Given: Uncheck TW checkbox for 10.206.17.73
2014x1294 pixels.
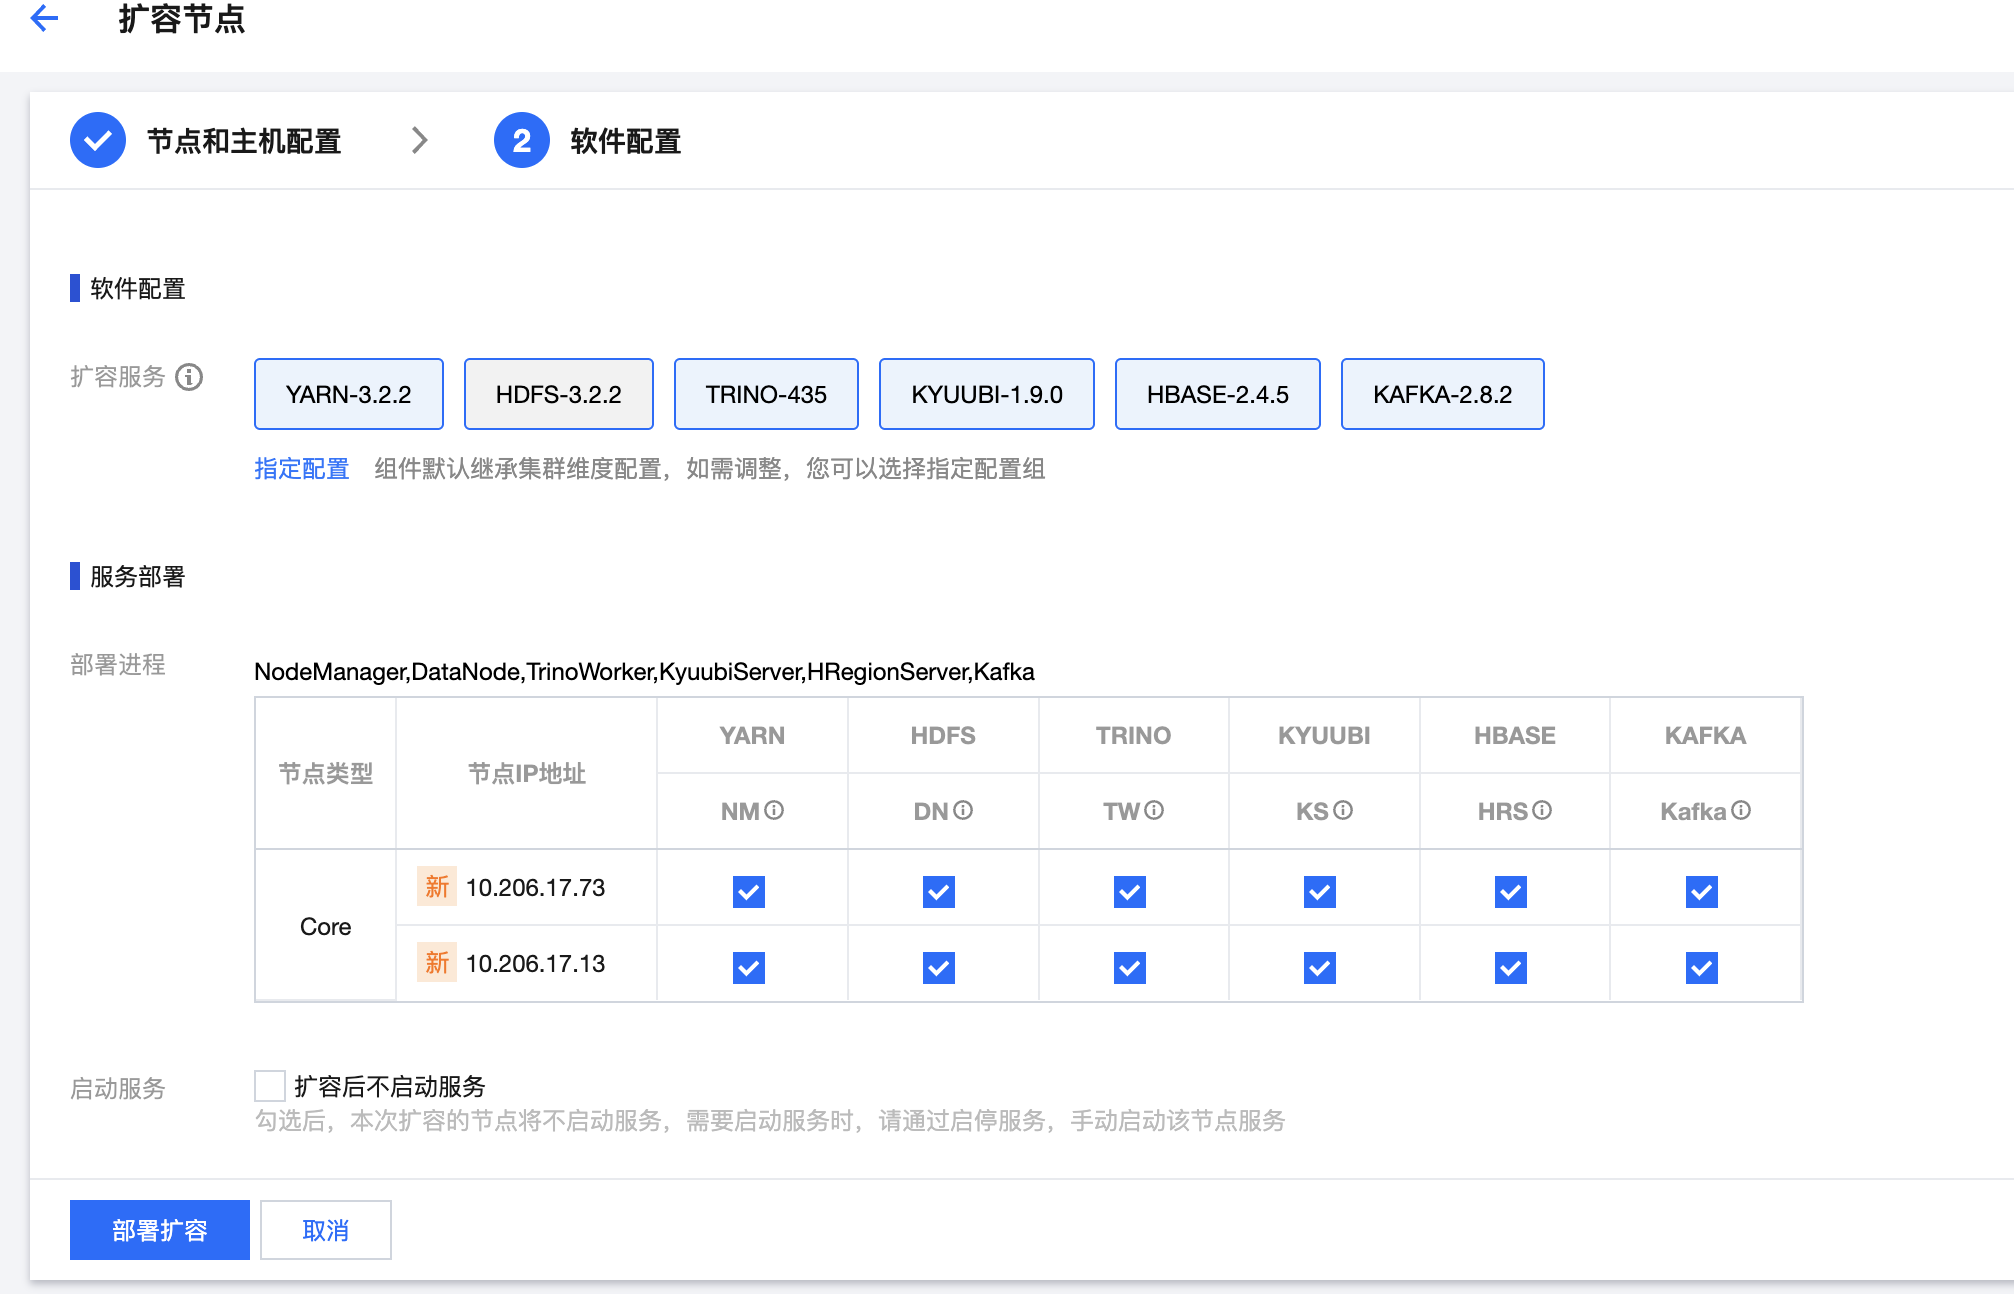Looking at the screenshot, I should pos(1129,891).
